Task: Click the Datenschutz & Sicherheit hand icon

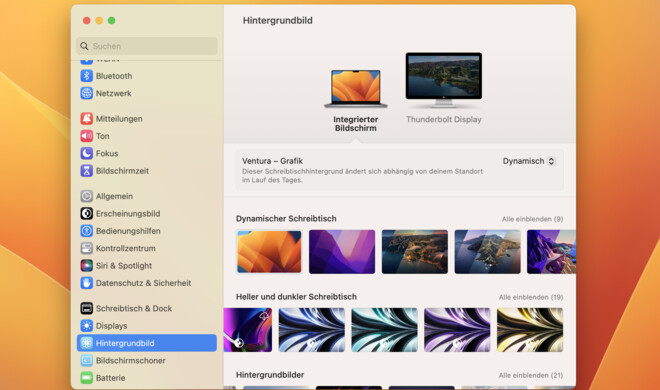Action: (x=86, y=283)
